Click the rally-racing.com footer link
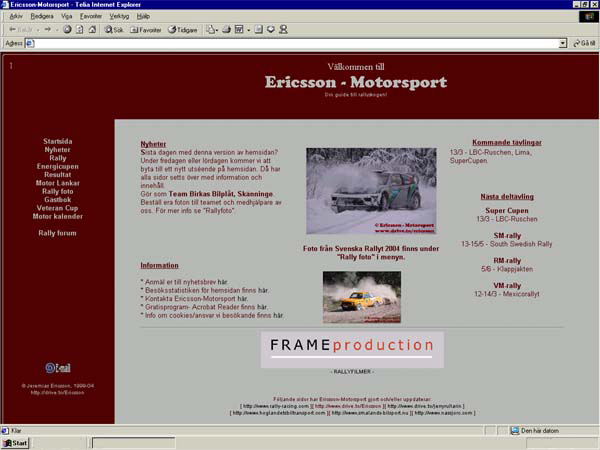The image size is (600, 450). (x=276, y=406)
